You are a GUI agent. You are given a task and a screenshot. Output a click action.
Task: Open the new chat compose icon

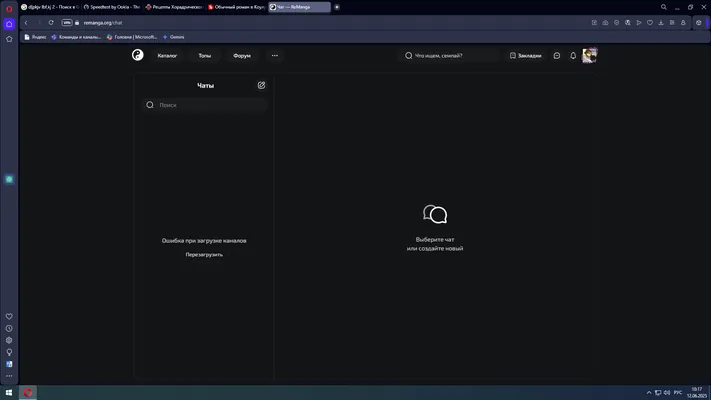(x=261, y=85)
